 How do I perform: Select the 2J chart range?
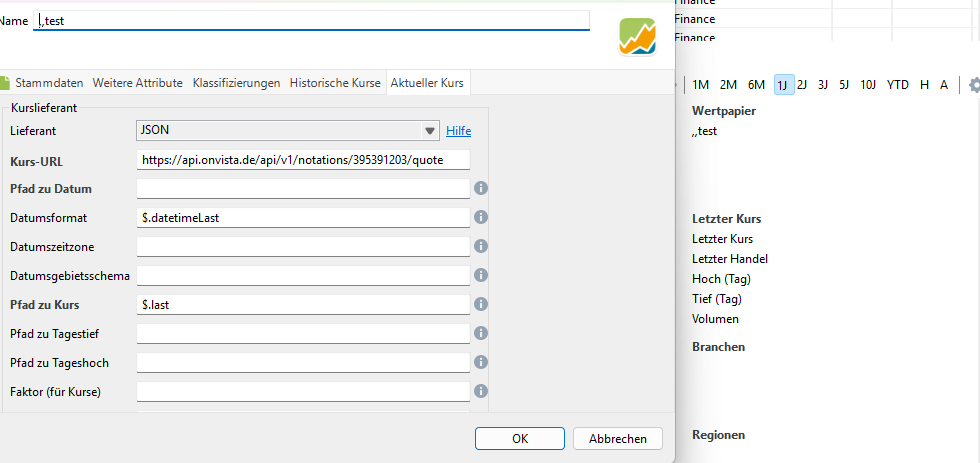click(802, 85)
